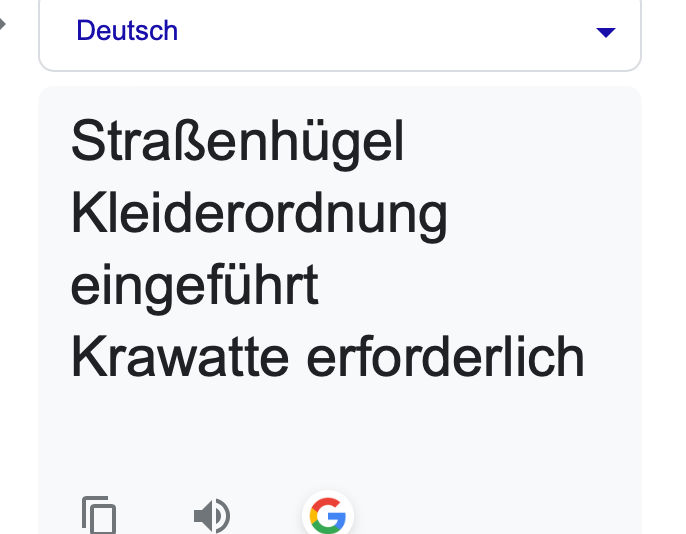Click the space right of Krawatte erforderlich
This screenshot has width=686, height=534.
point(612,358)
